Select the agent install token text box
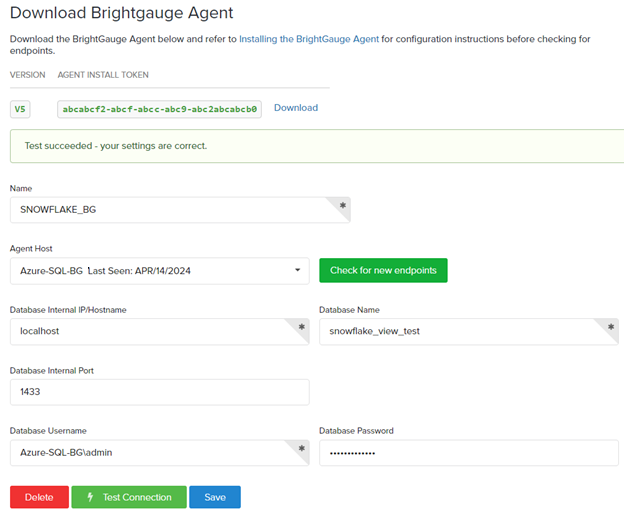This screenshot has height=525, width=624. tap(159, 109)
